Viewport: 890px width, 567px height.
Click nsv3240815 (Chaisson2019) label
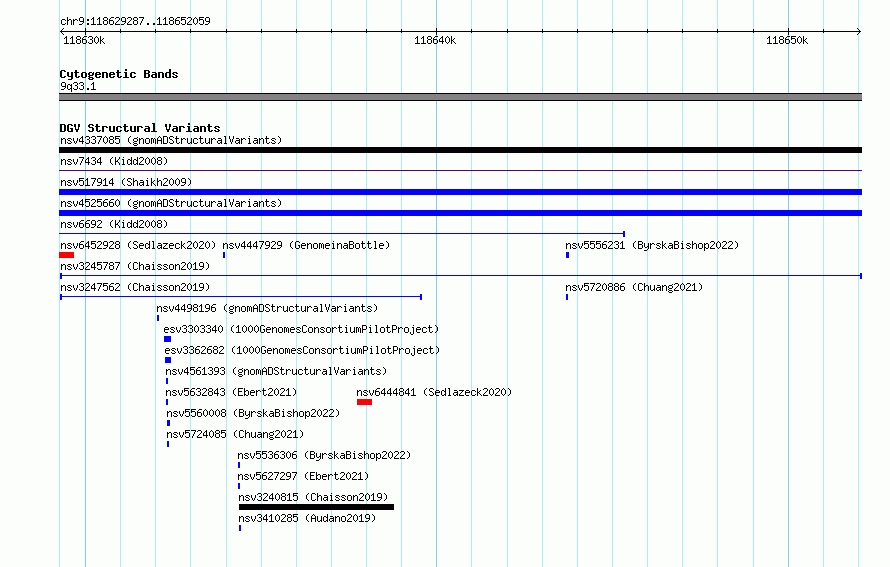tap(313, 497)
